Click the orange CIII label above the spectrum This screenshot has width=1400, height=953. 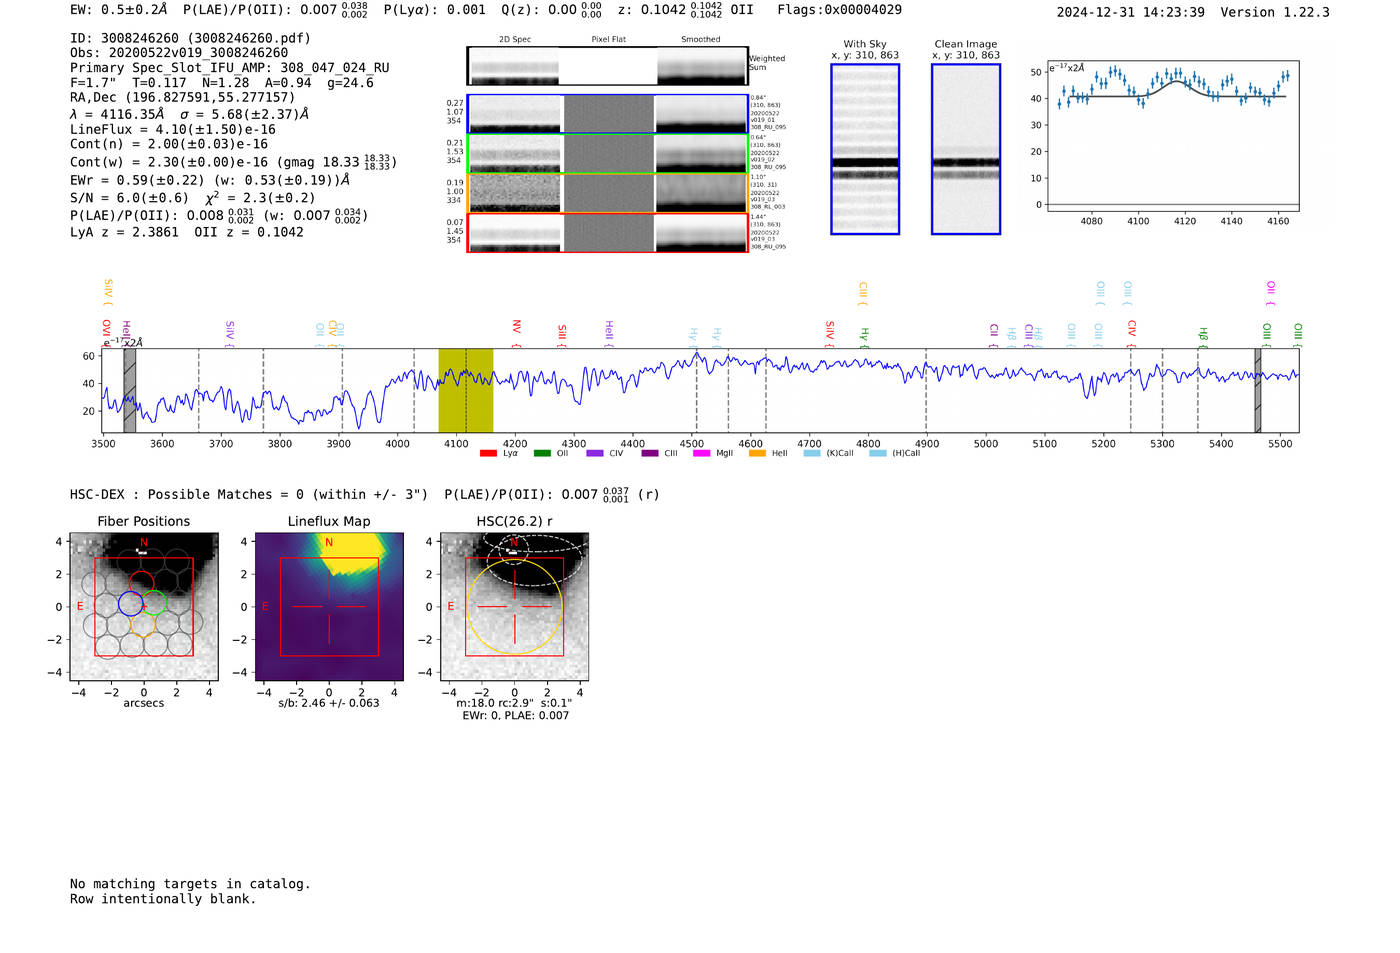pyautogui.click(x=863, y=294)
